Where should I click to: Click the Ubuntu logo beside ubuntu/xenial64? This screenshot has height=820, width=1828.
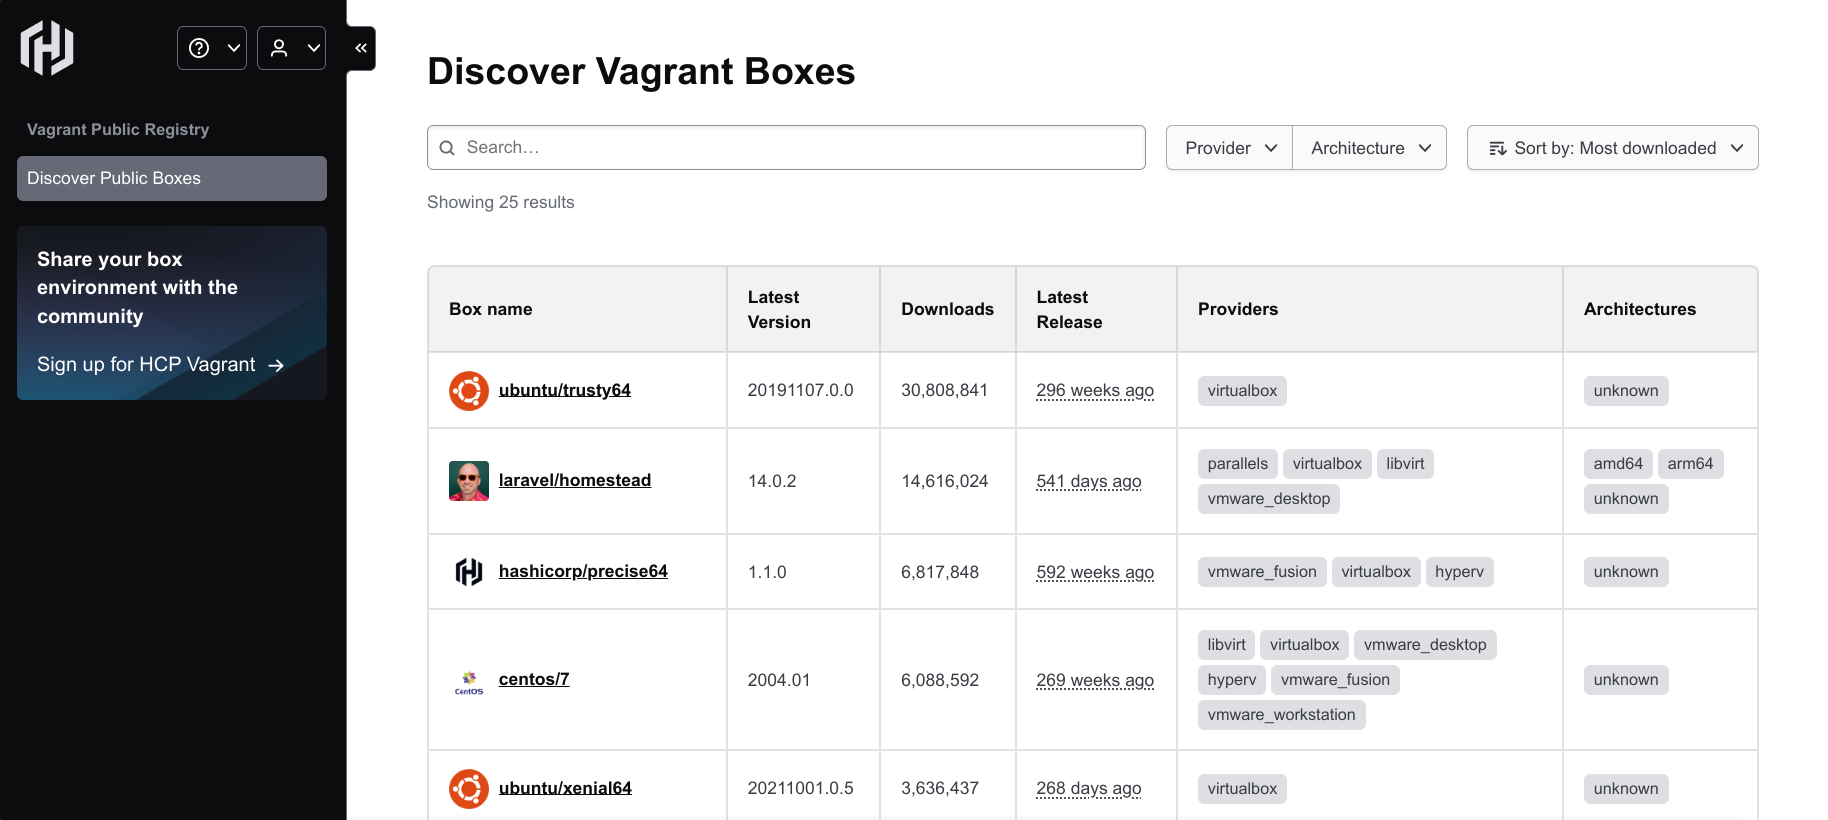468,788
